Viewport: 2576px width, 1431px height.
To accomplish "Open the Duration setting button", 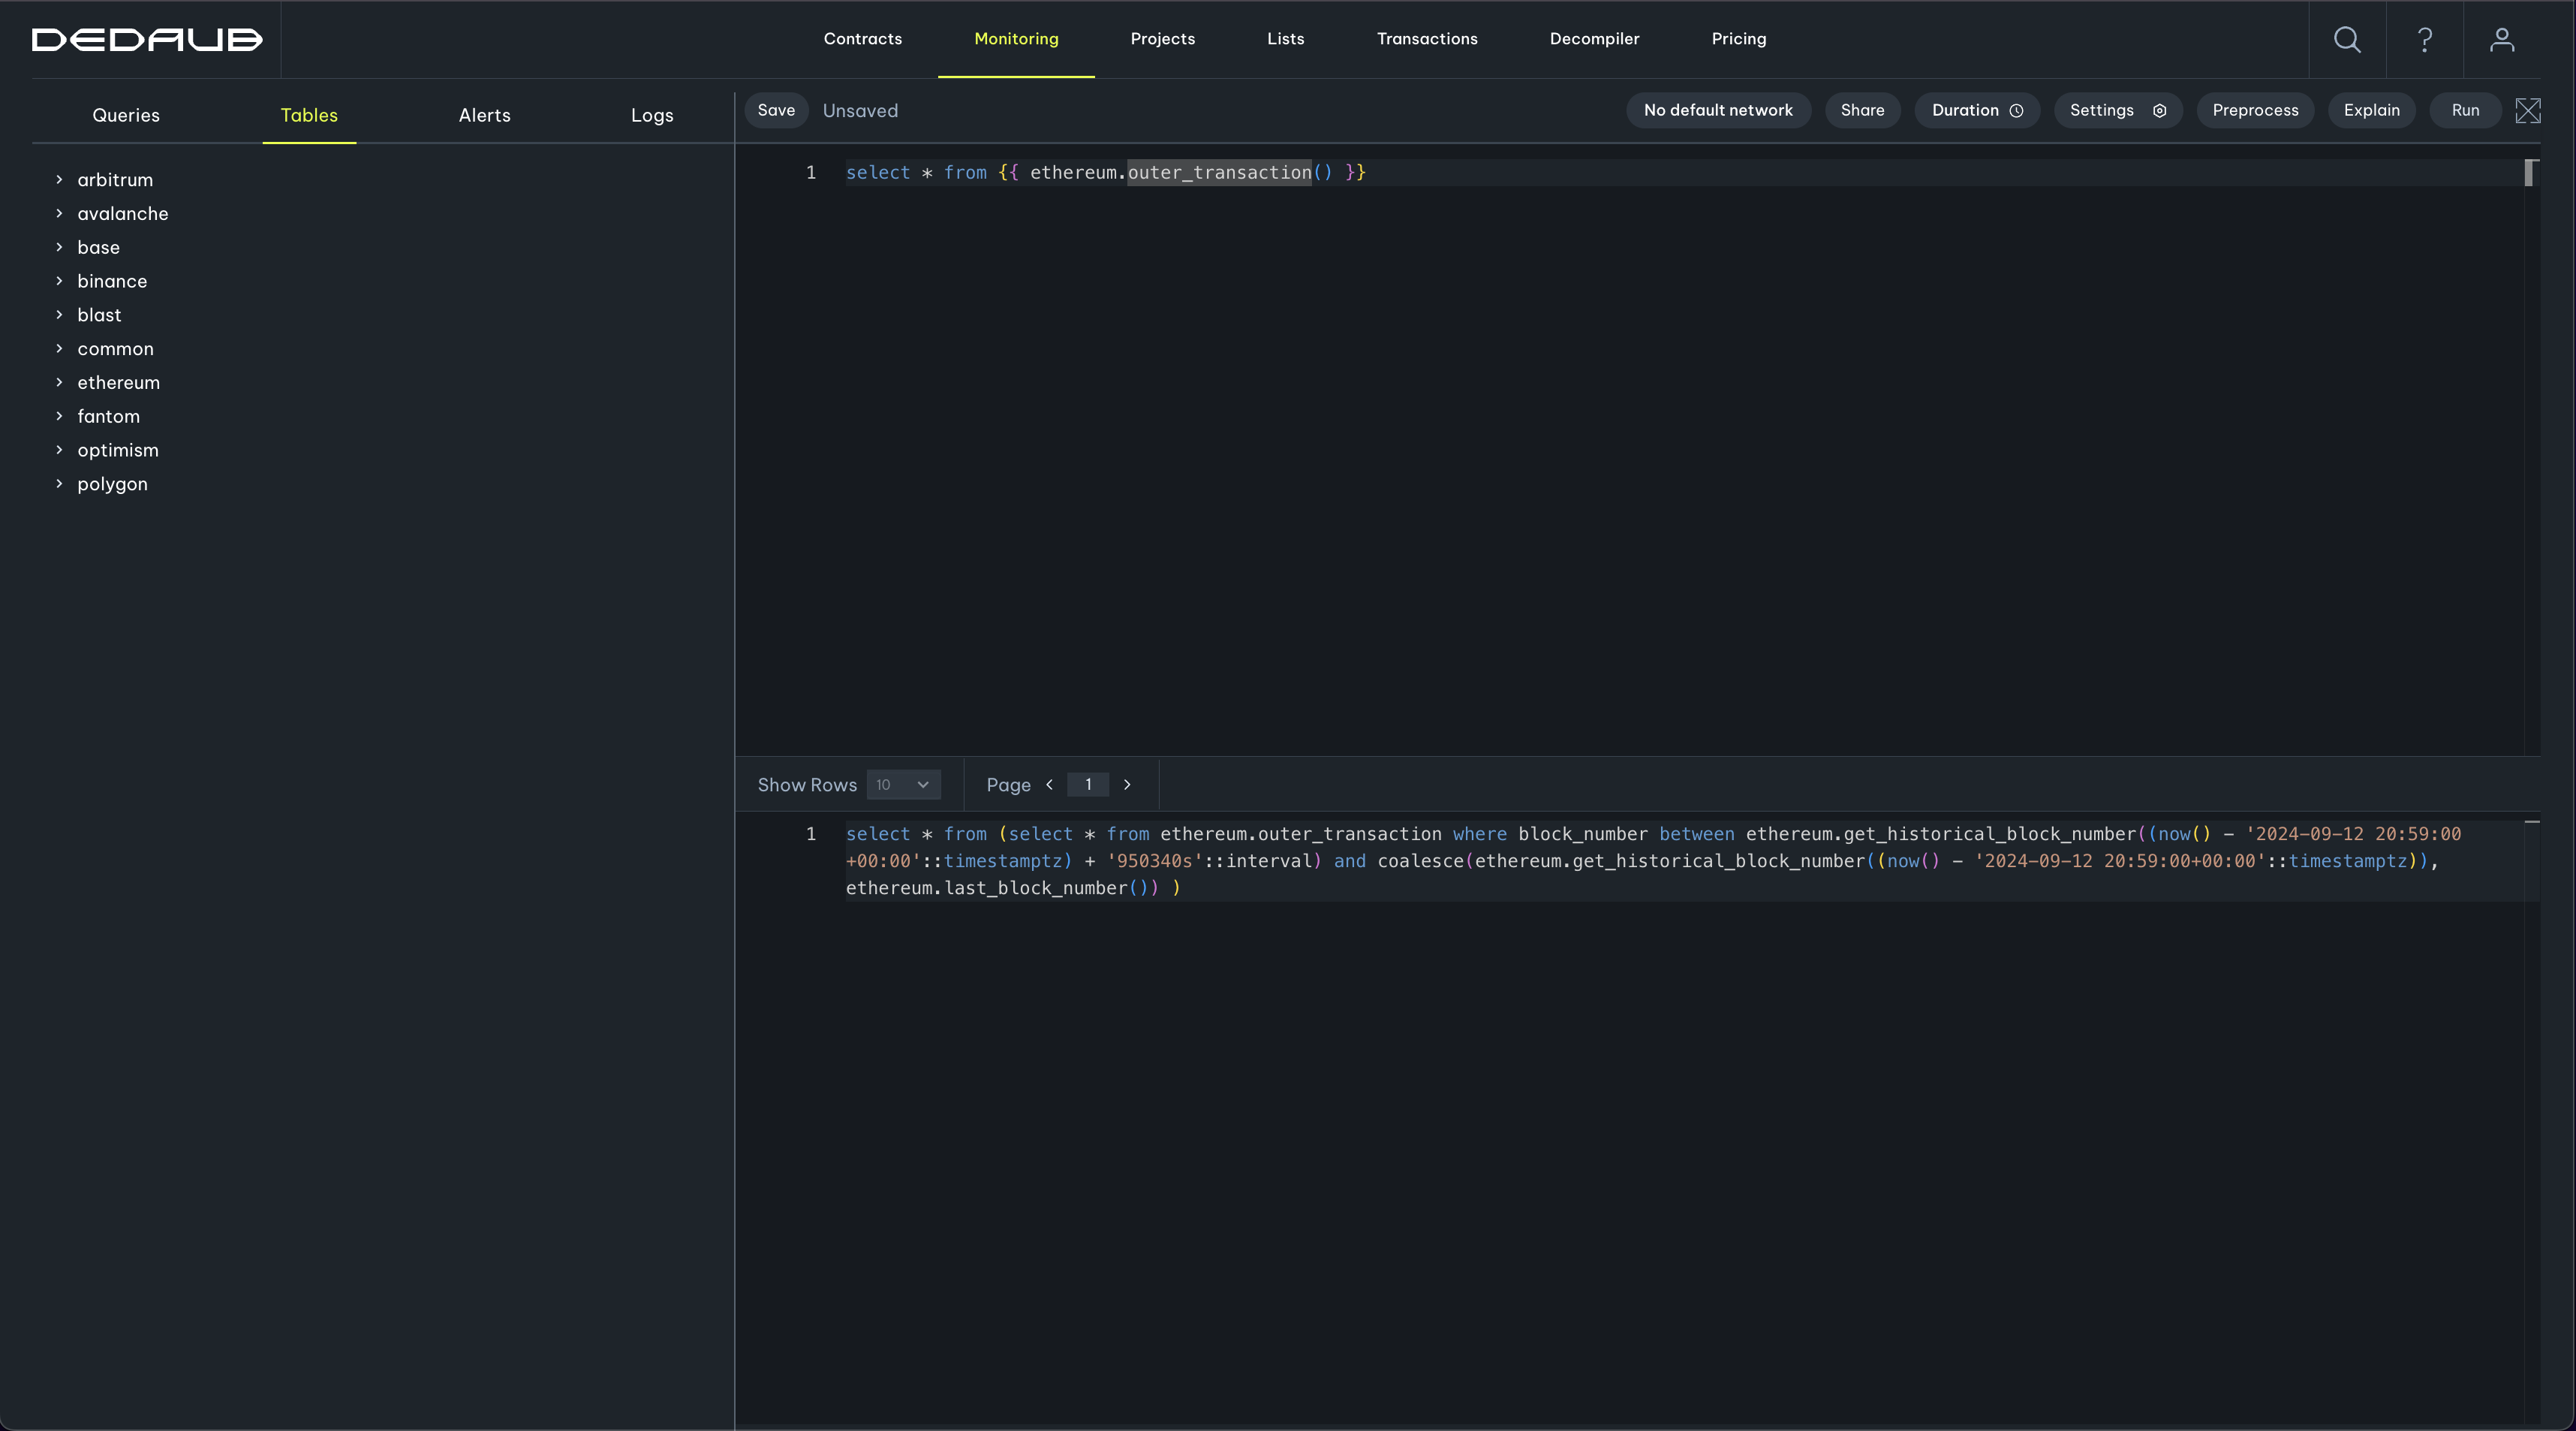I will [1976, 110].
